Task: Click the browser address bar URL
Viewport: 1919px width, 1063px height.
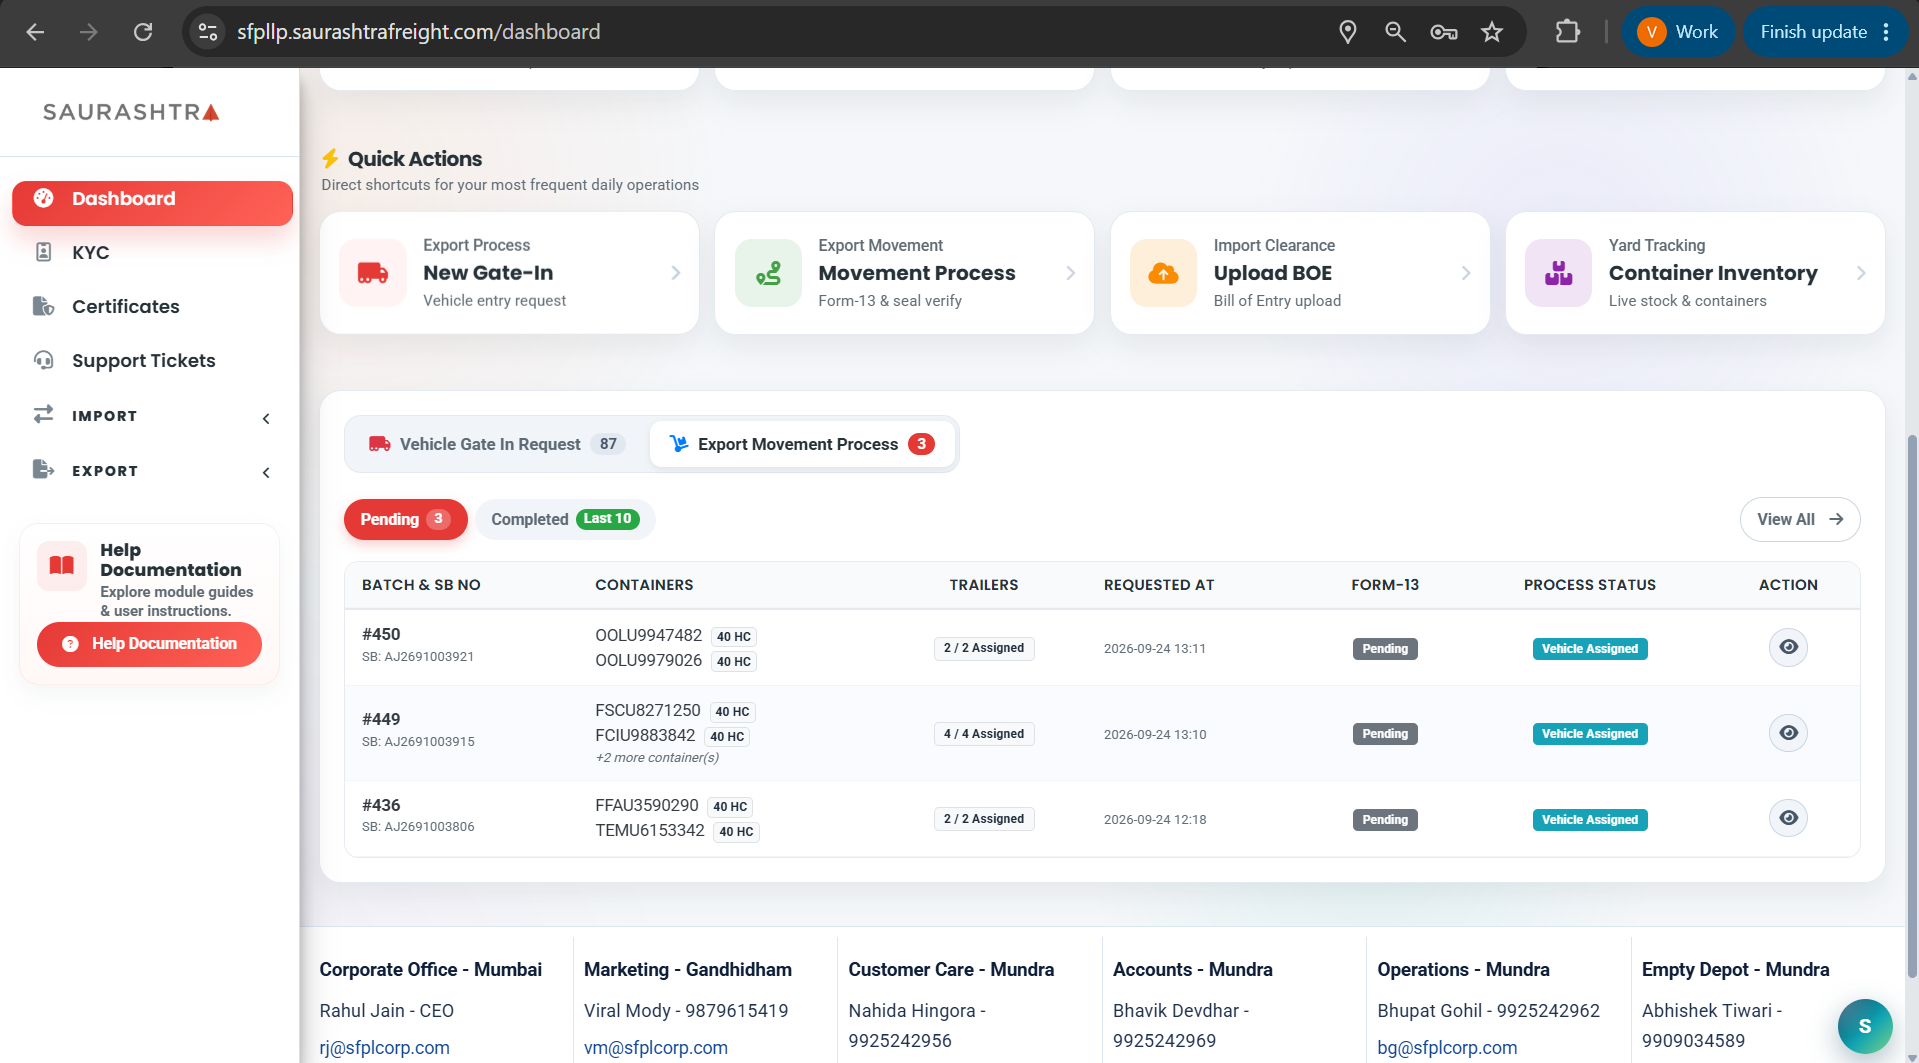Action: pos(418,32)
